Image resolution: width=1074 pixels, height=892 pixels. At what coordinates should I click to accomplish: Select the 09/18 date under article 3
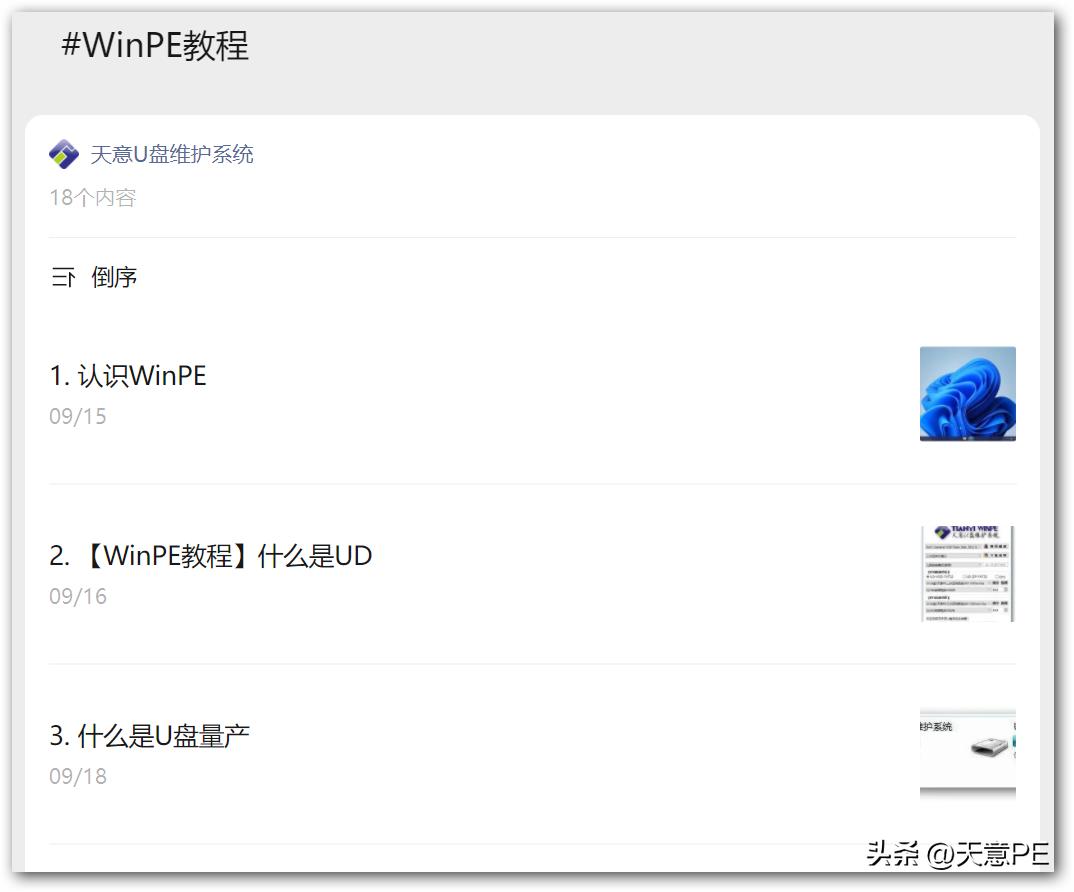(78, 776)
